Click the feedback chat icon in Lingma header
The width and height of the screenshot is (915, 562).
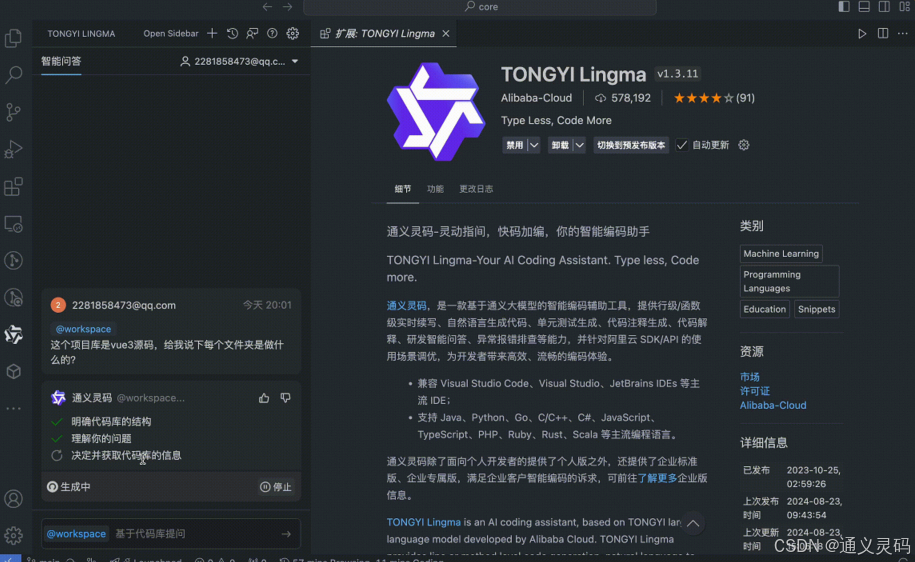(252, 33)
